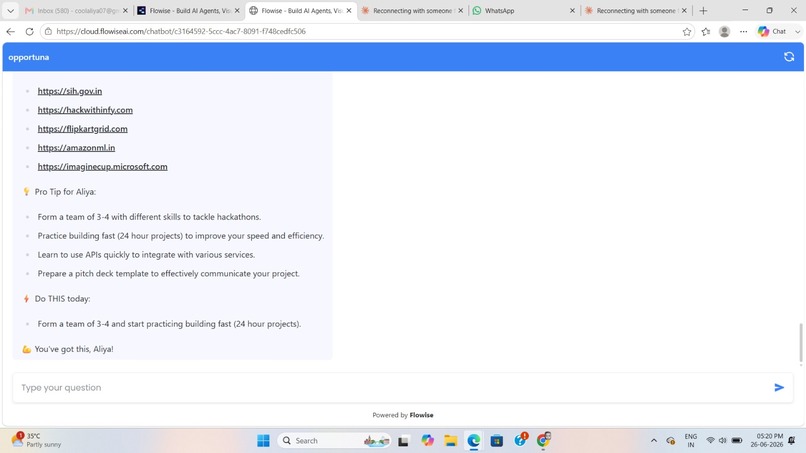The width and height of the screenshot is (806, 453).
Task: Switch to Microsoft Edge on taskbar
Action: click(473, 441)
